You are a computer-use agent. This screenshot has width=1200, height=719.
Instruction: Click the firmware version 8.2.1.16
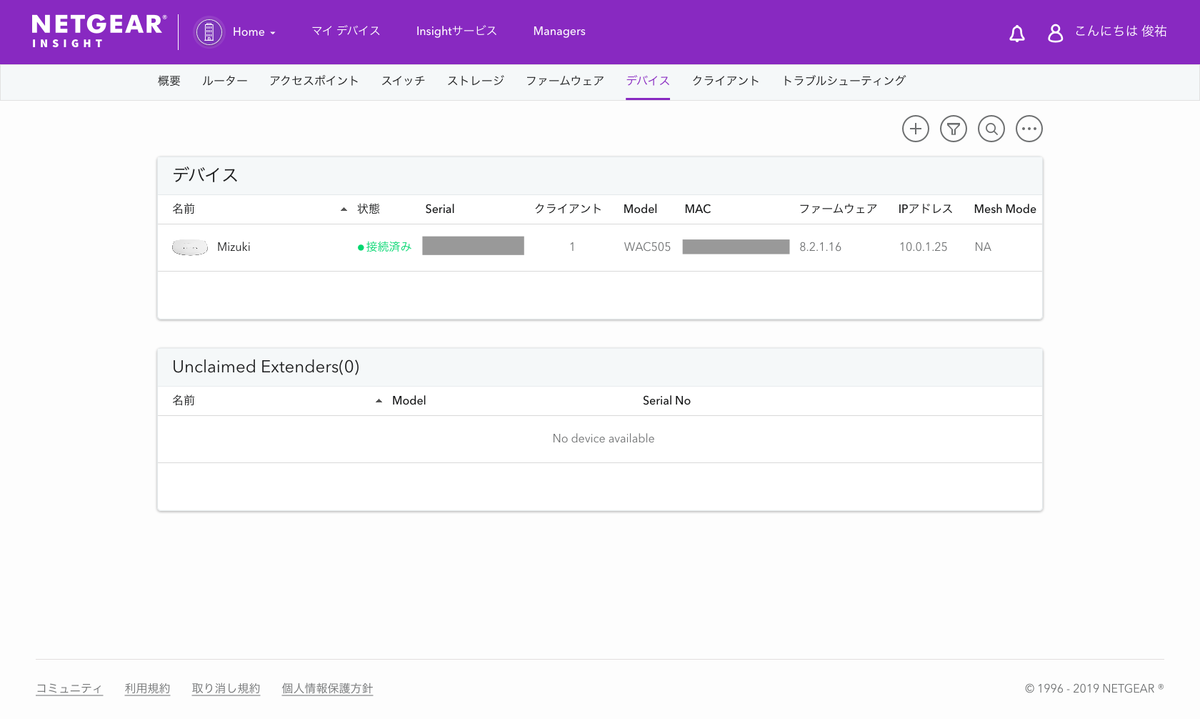tap(820, 247)
